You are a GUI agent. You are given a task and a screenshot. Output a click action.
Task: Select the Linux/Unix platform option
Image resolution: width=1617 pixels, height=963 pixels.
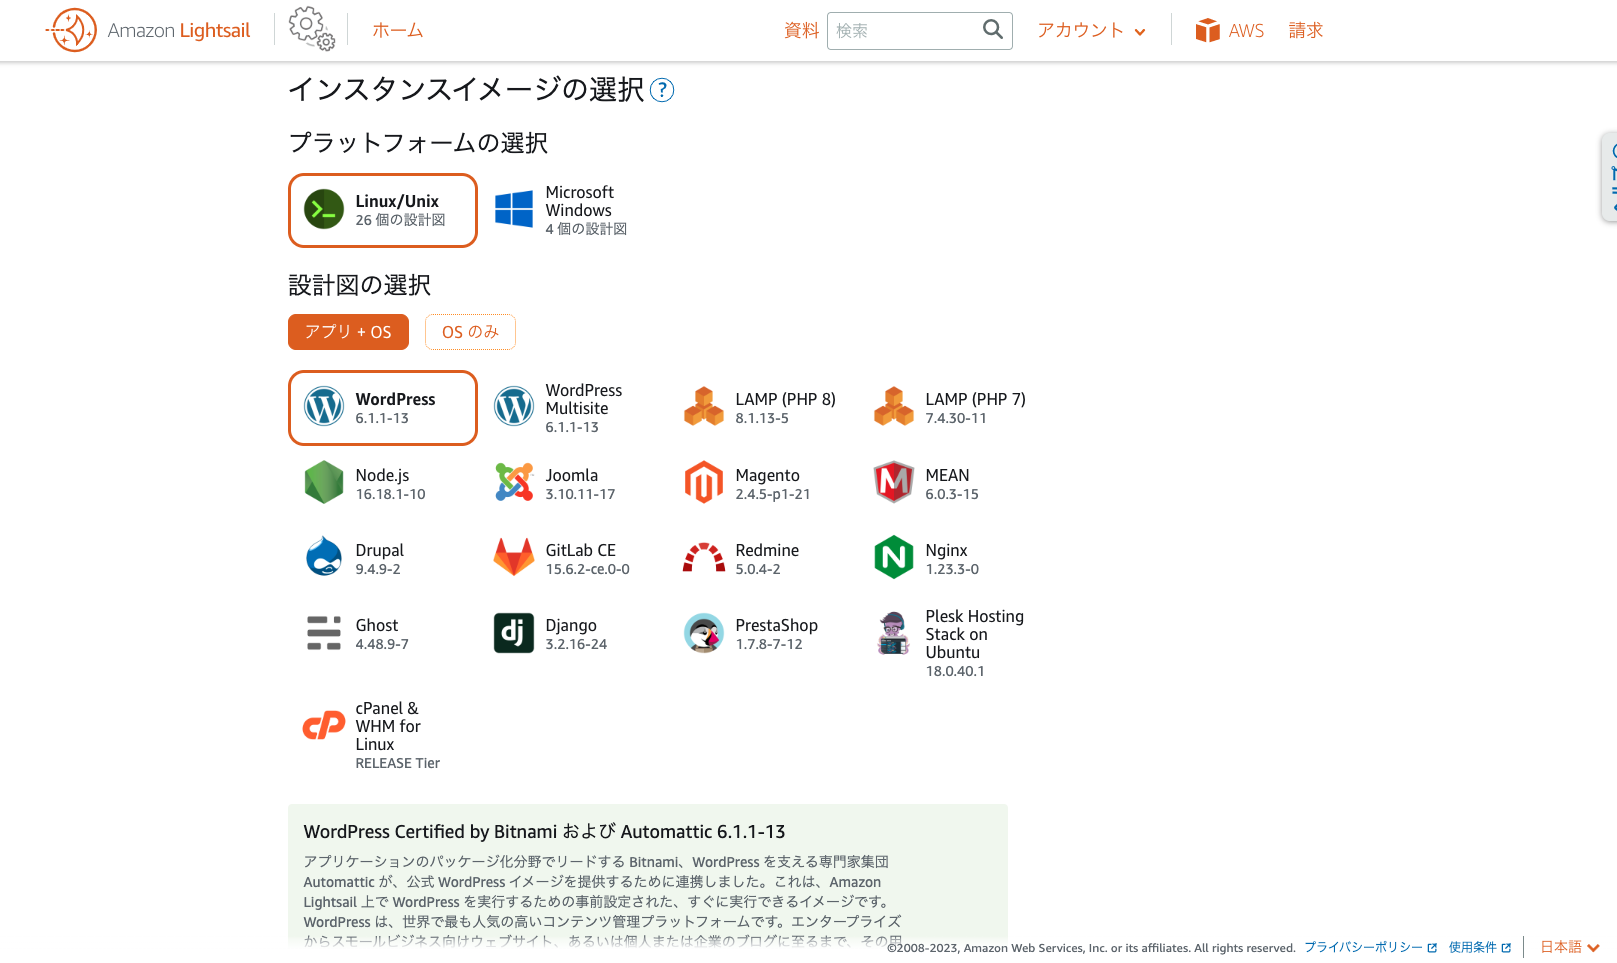pyautogui.click(x=383, y=210)
